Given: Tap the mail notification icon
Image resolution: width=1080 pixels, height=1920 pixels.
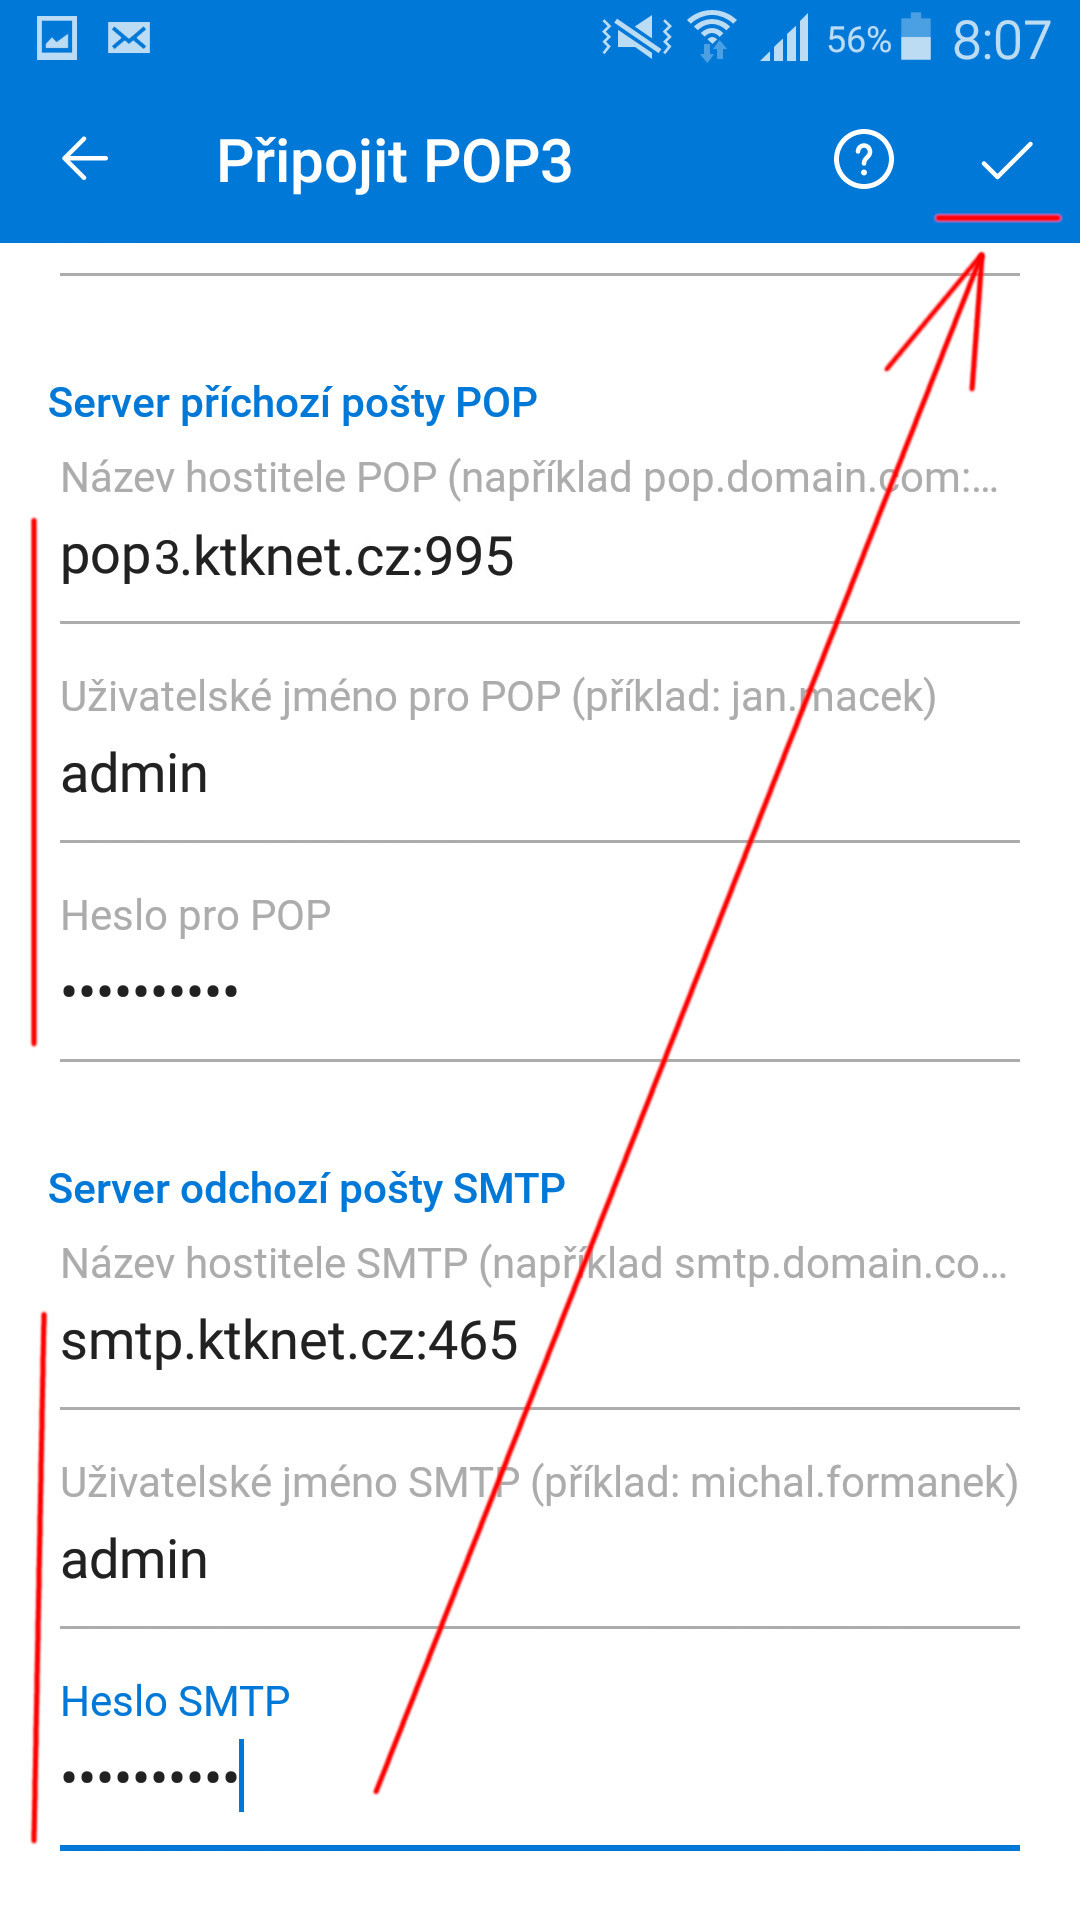Looking at the screenshot, I should pyautogui.click(x=129, y=39).
